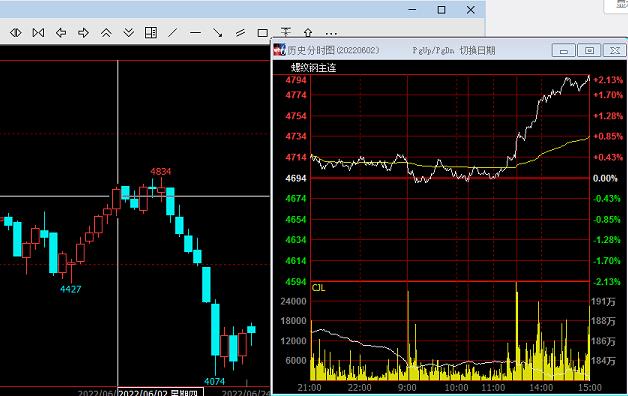Click the 切换日期 label in popup title
Viewport: 628px width, 396px height.
pos(477,50)
